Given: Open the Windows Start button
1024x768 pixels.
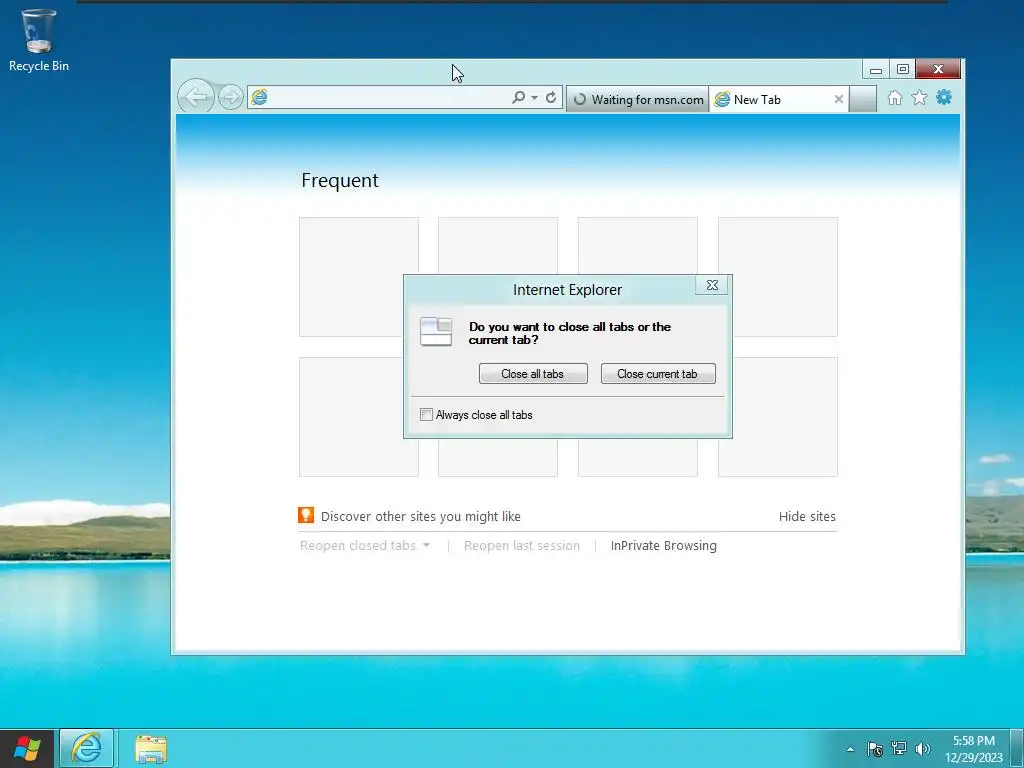Looking at the screenshot, I should pos(27,748).
